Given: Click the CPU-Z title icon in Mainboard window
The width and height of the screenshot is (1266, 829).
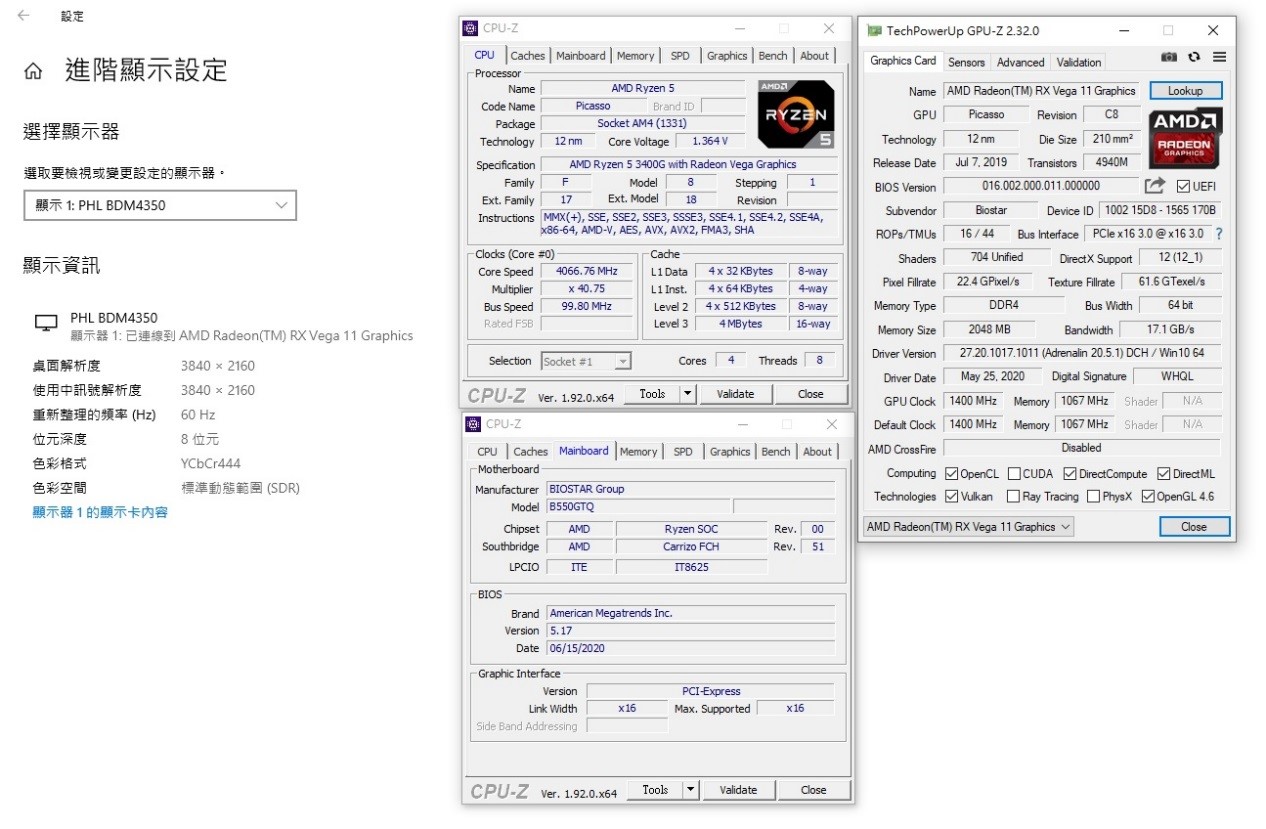Looking at the screenshot, I should pos(474,424).
